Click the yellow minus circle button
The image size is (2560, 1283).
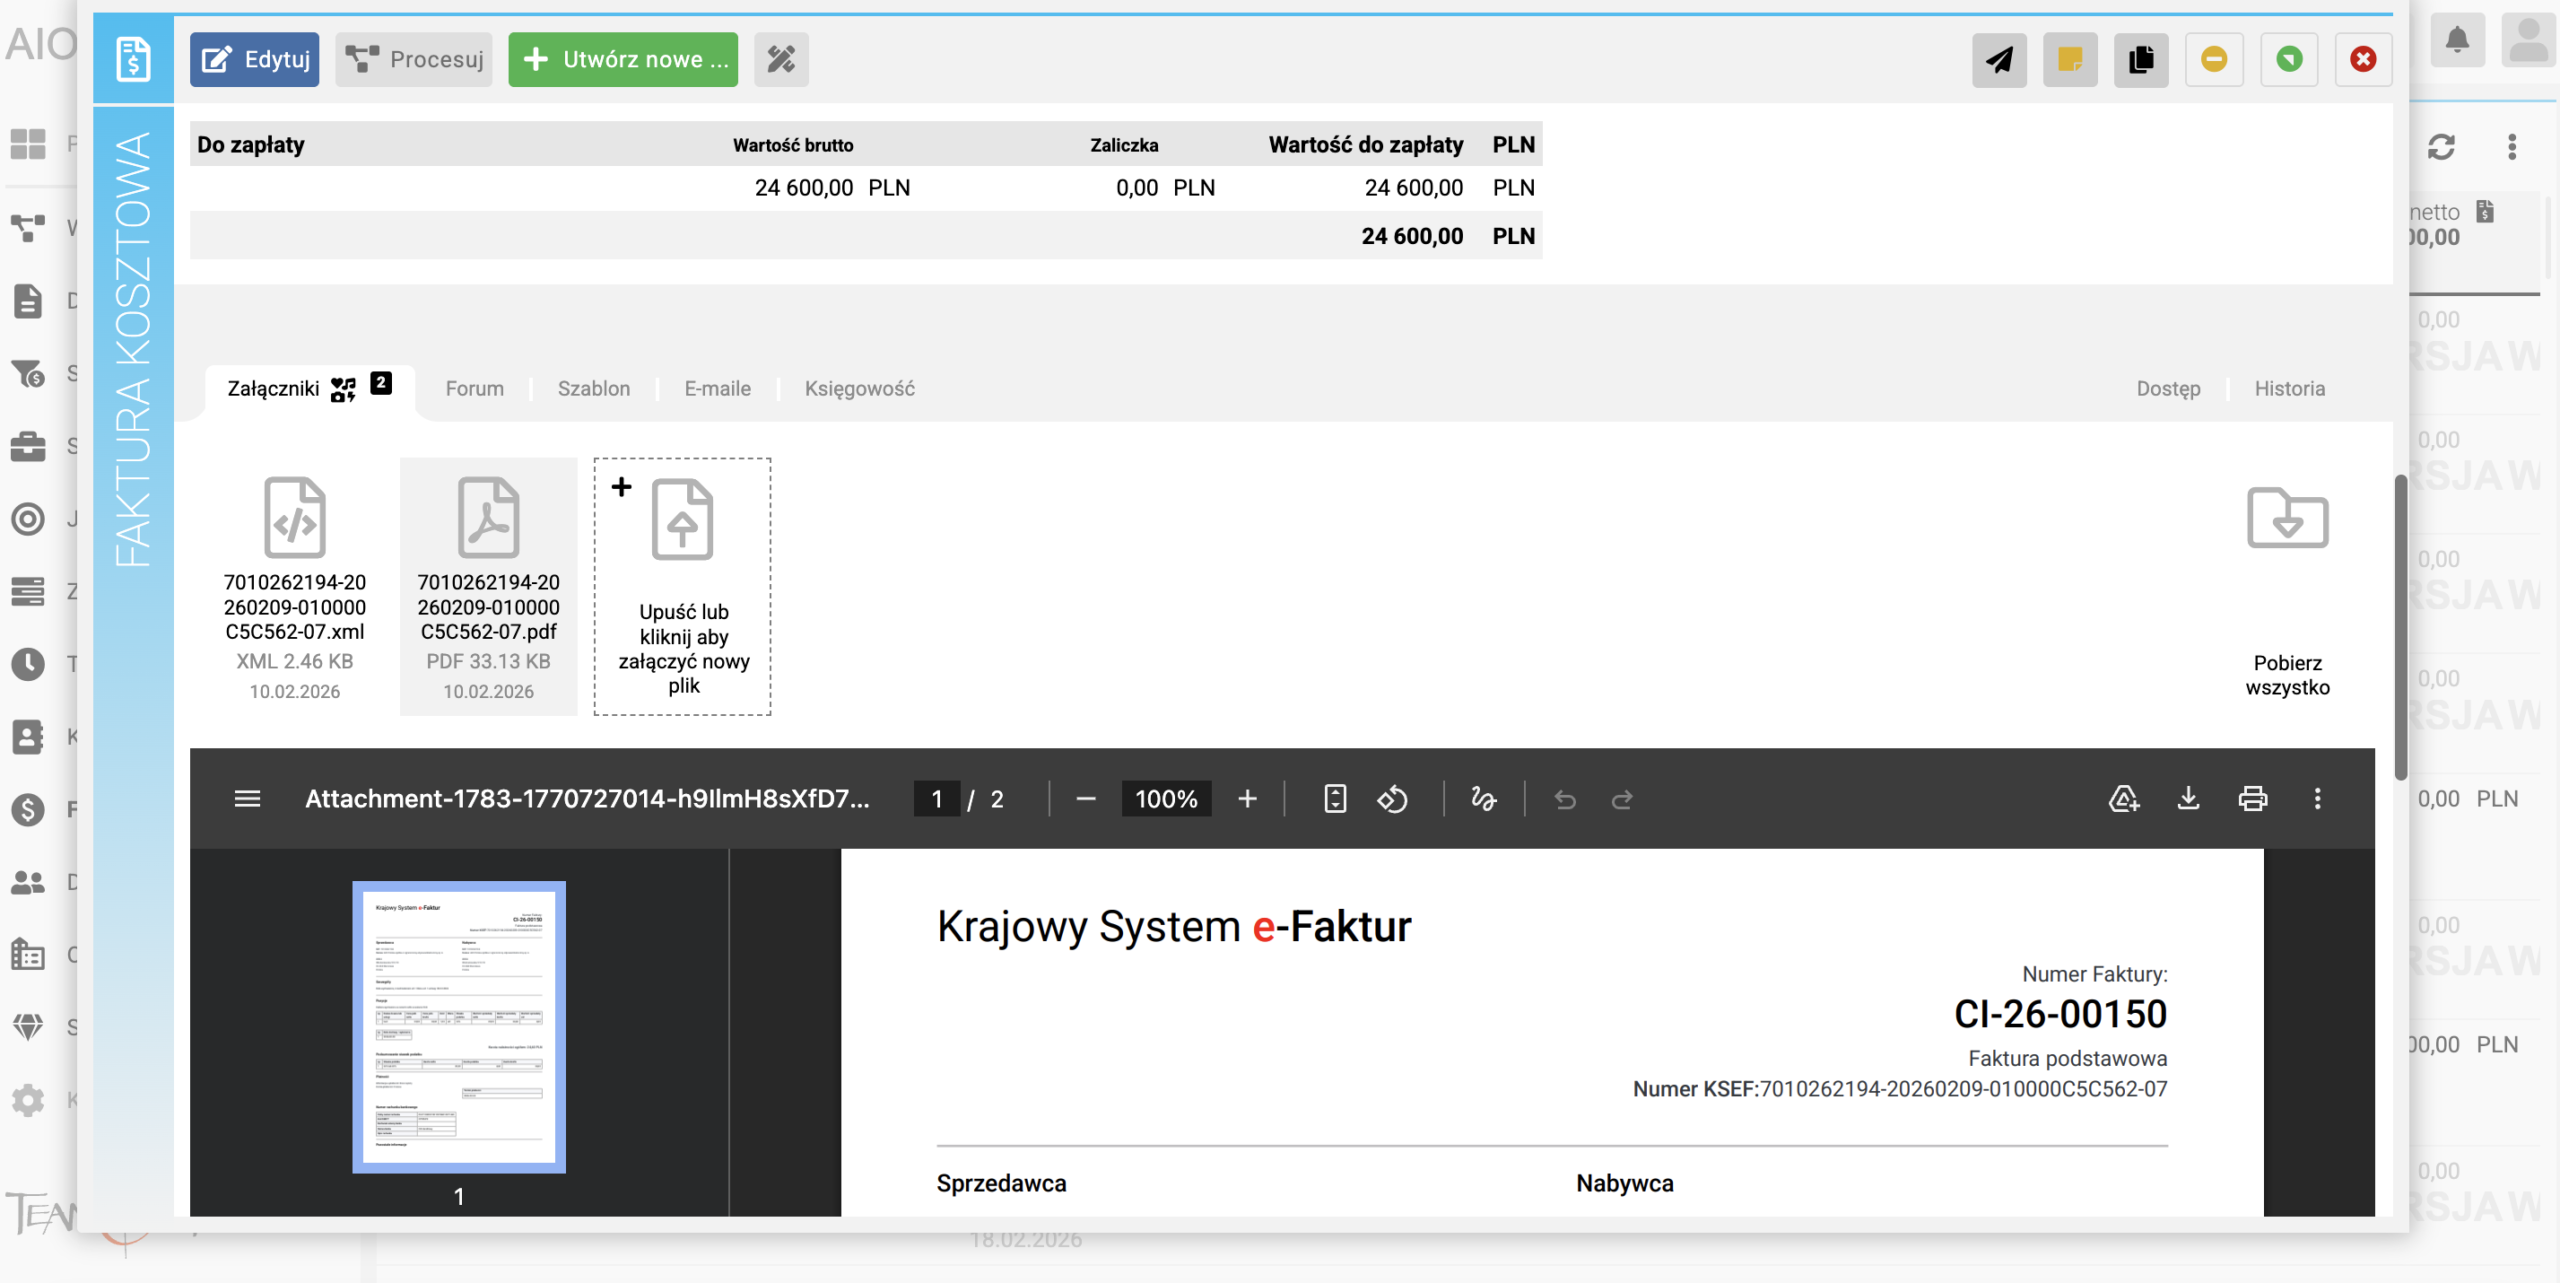tap(2214, 60)
